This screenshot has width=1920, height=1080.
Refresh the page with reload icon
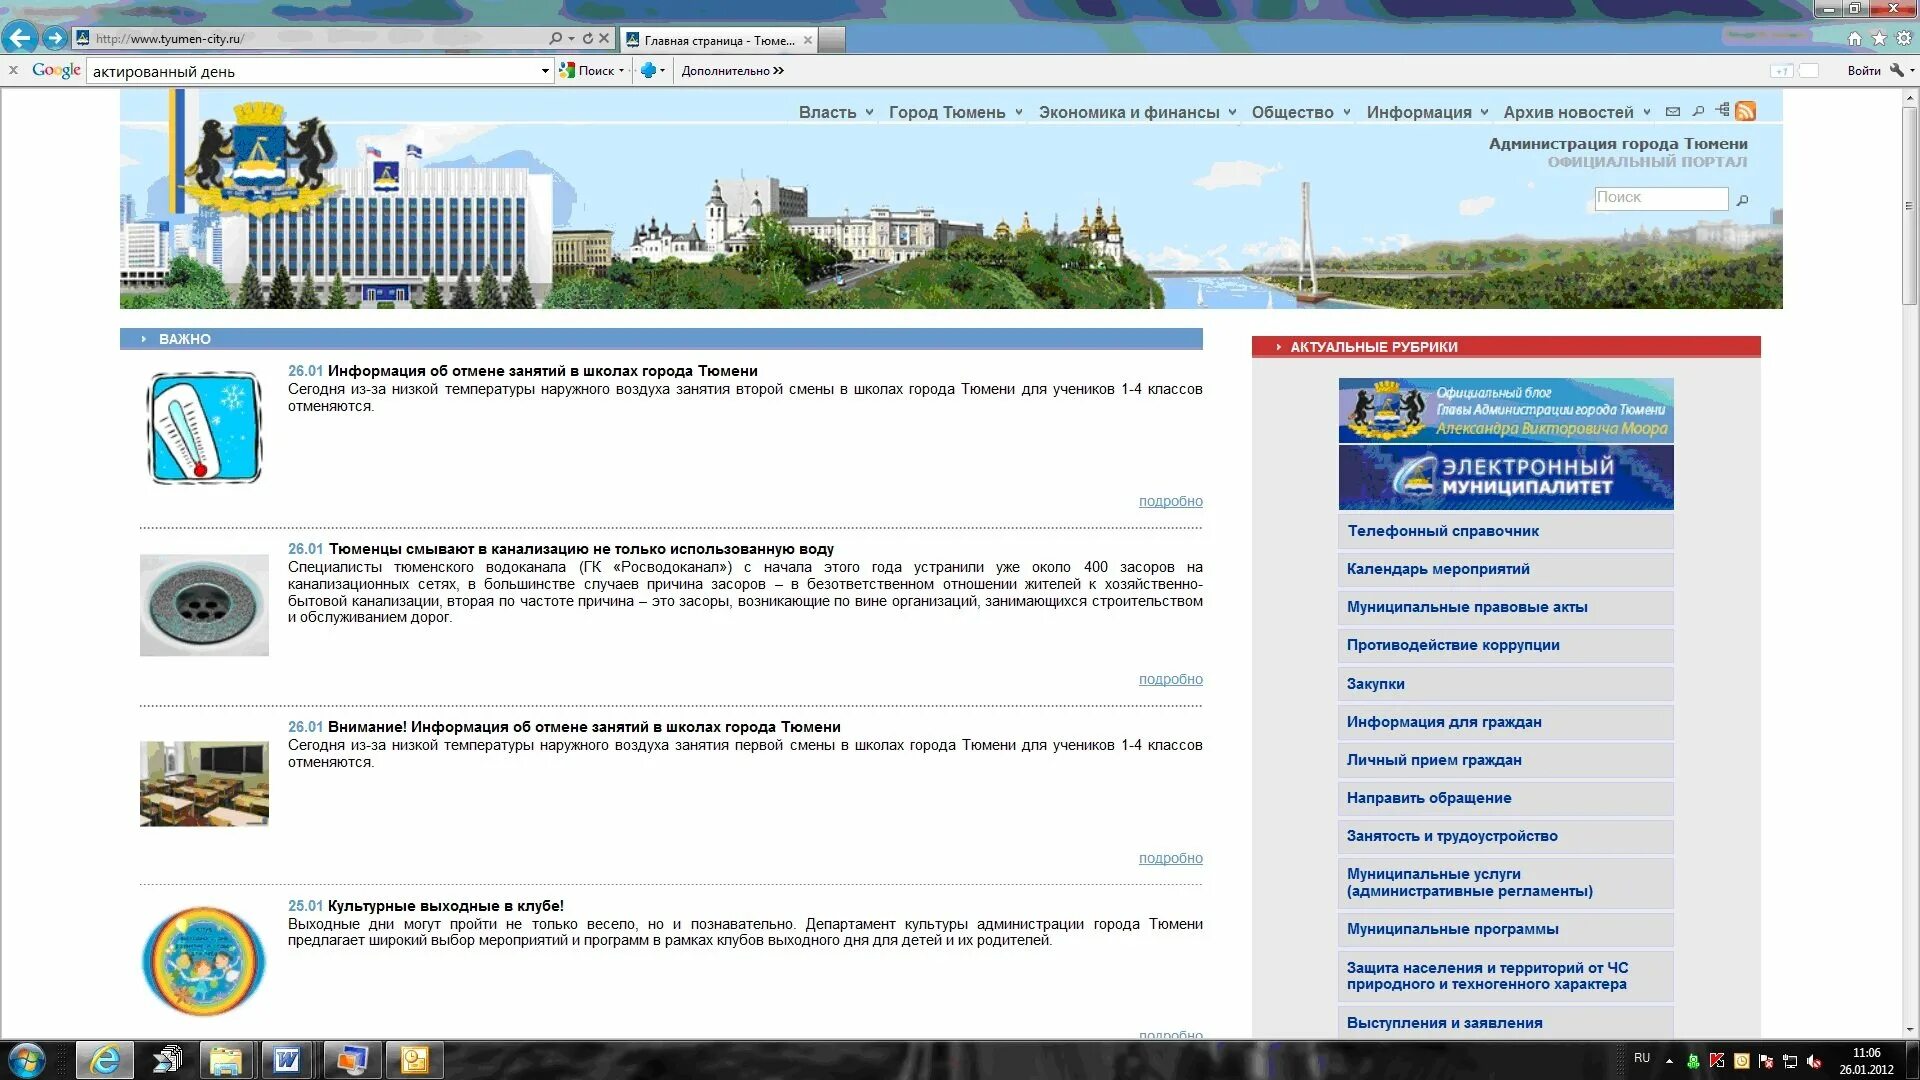588,38
